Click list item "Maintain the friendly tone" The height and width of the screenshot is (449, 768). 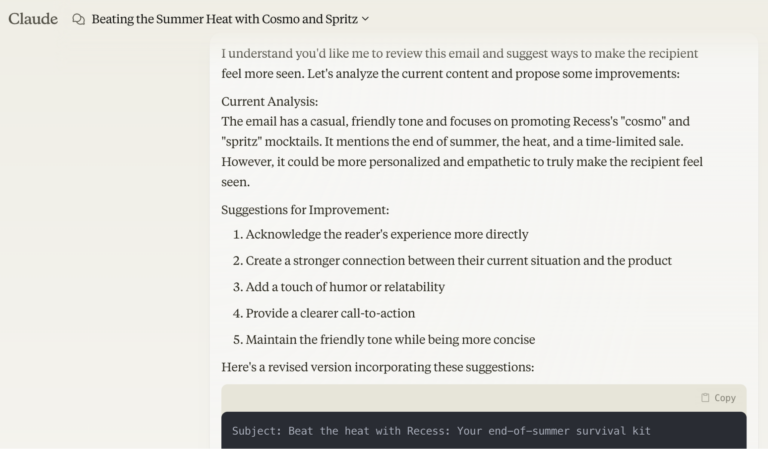click(390, 339)
